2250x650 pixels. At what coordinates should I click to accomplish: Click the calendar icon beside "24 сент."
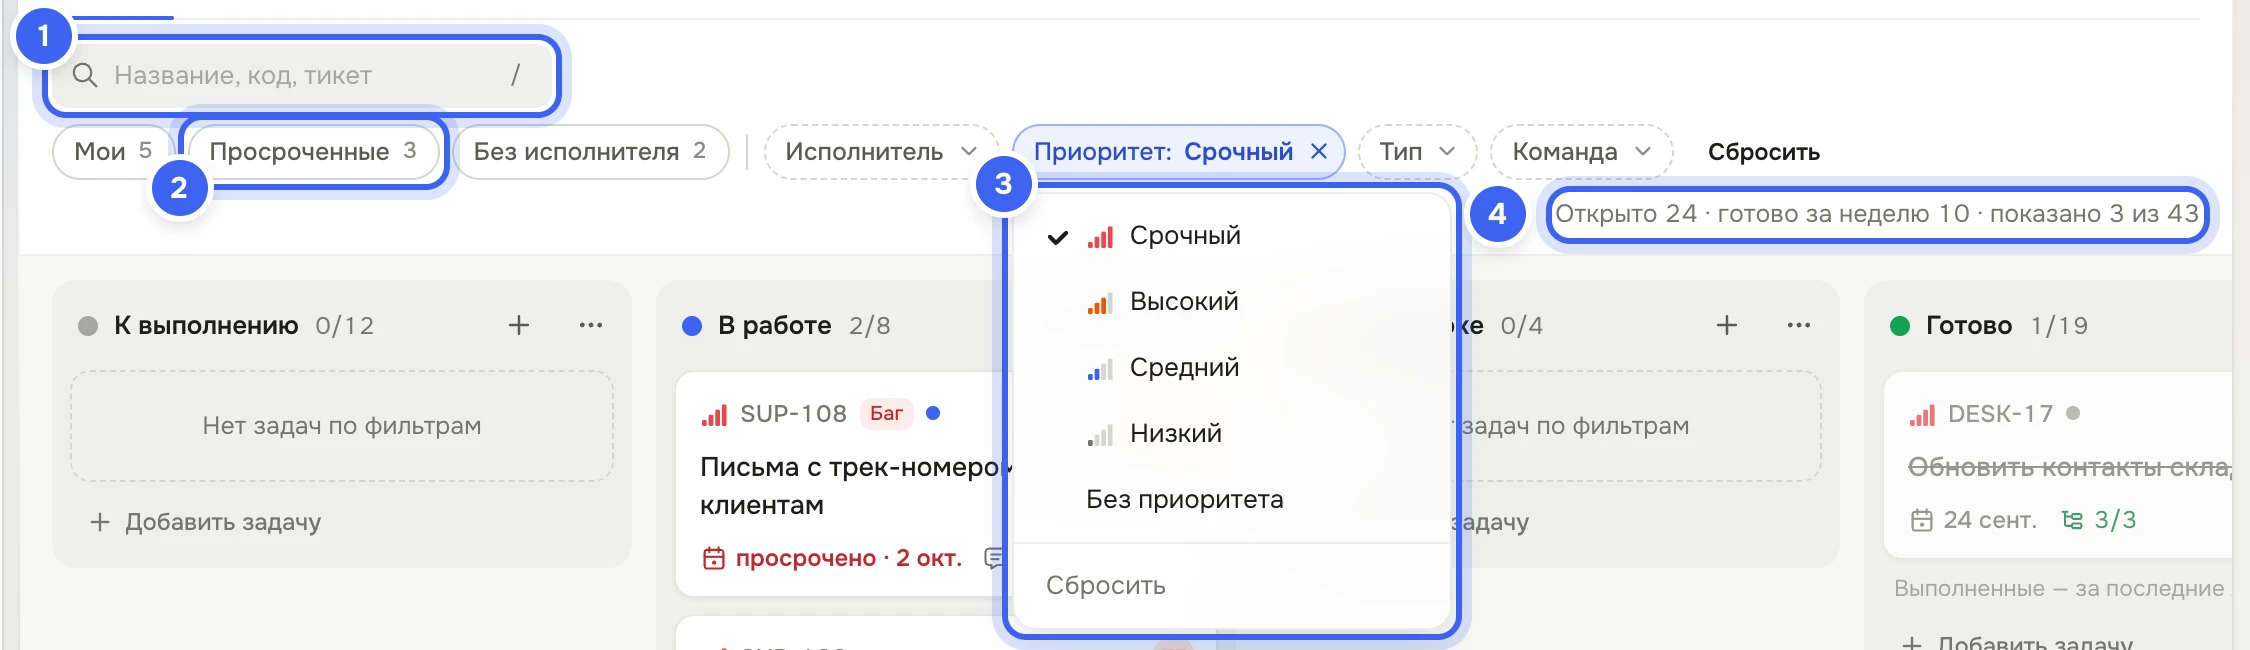tap(1921, 520)
